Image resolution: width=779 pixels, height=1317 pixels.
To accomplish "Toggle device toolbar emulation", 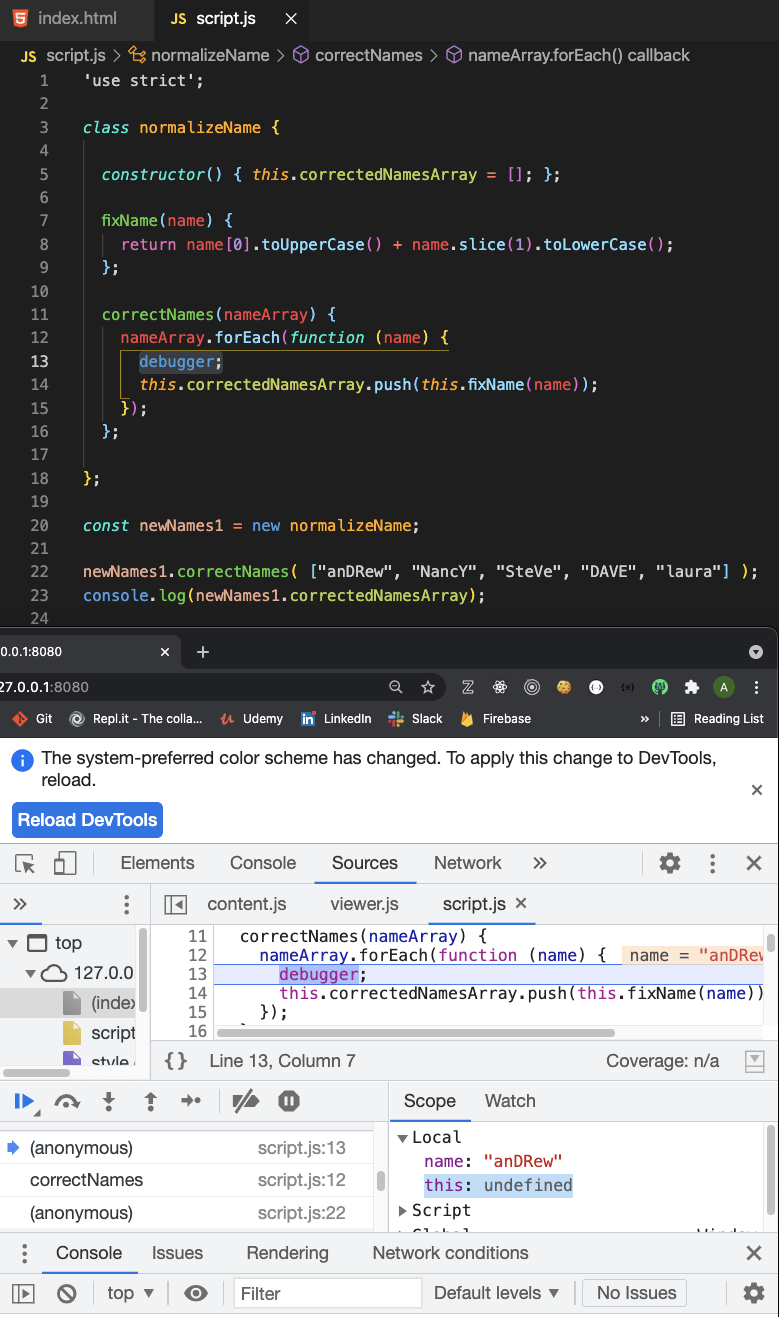I will point(65,863).
